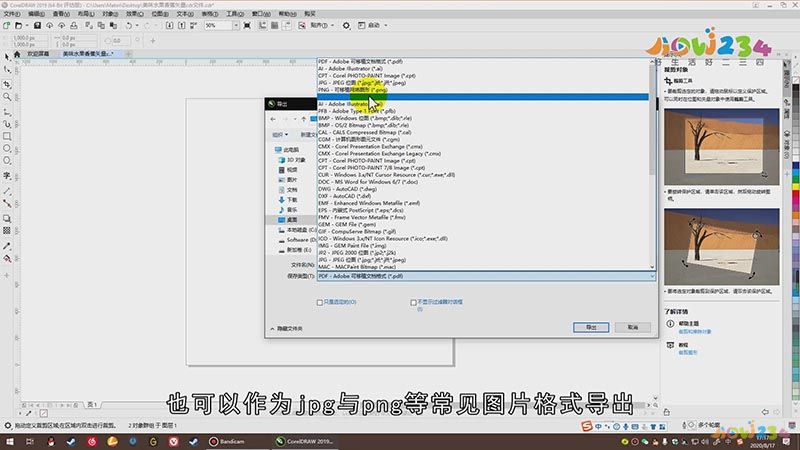The width and height of the screenshot is (800, 450).
Task: Click the Undo arrow icon
Action: click(129, 25)
